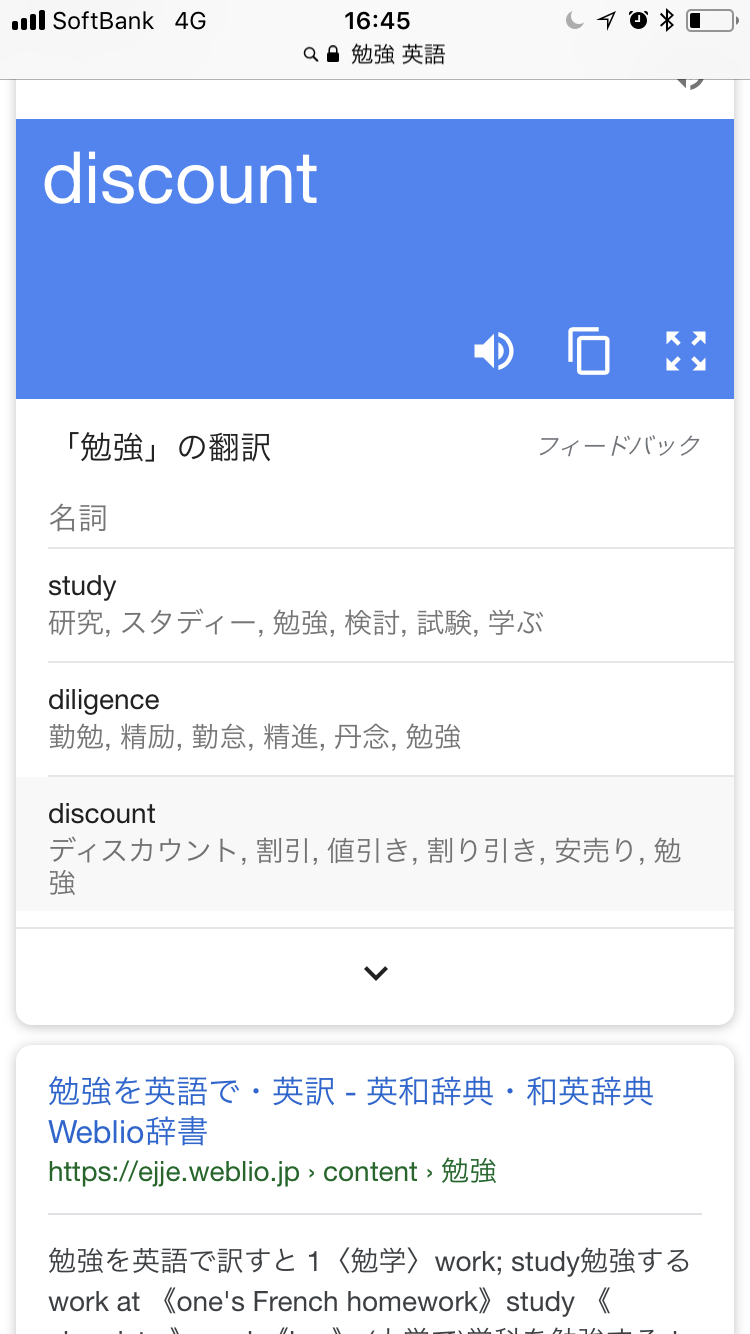Tap the location arrow status icon
This screenshot has height=1334, width=750.
tap(606, 20)
